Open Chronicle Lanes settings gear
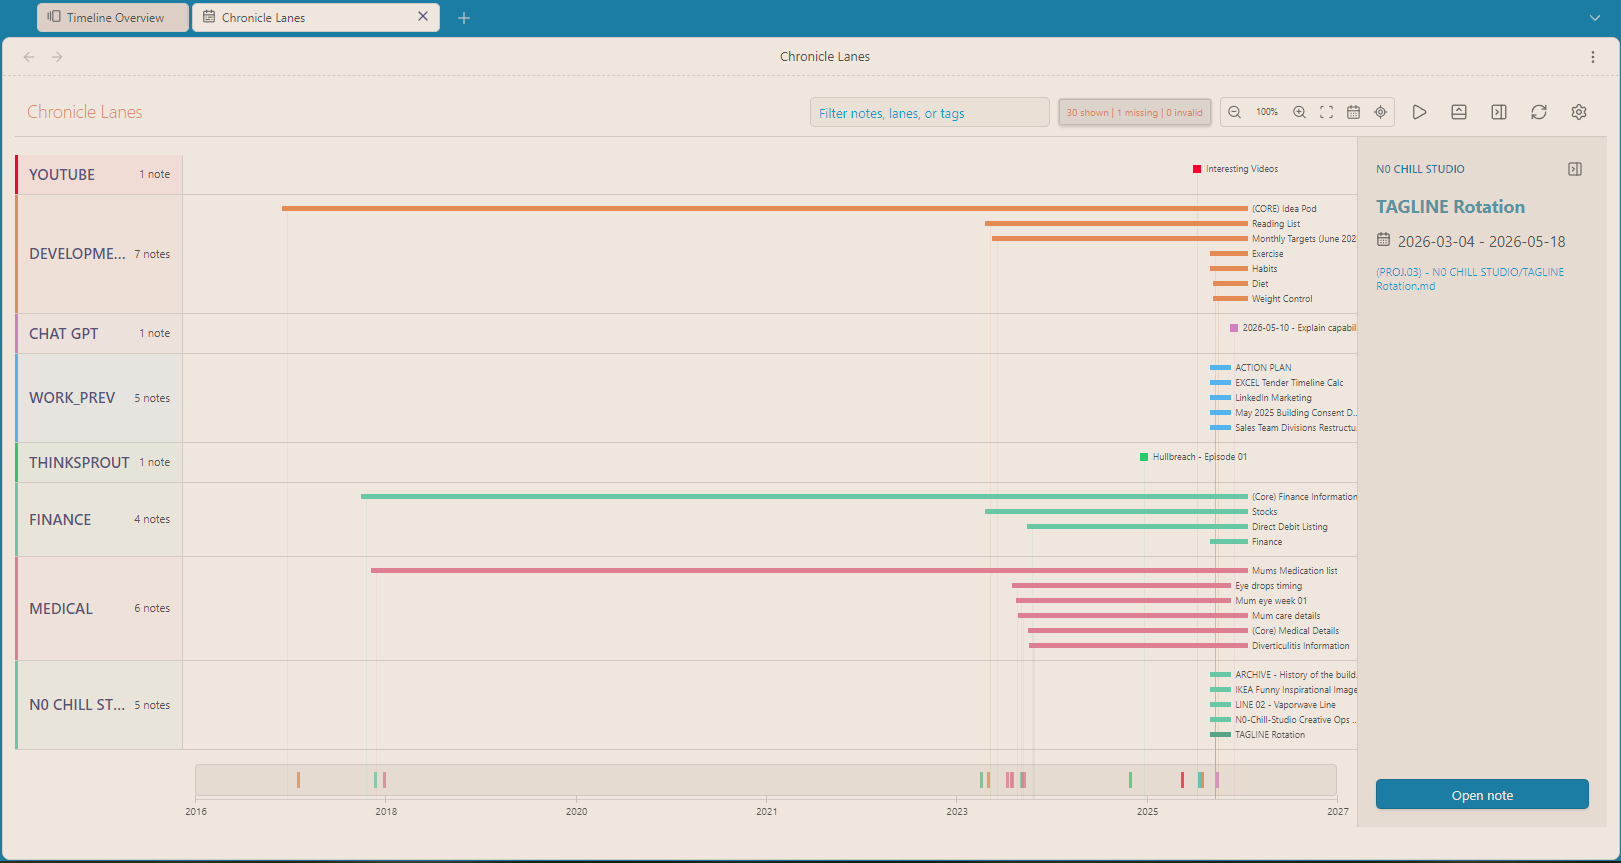The image size is (1621, 863). 1579,112
